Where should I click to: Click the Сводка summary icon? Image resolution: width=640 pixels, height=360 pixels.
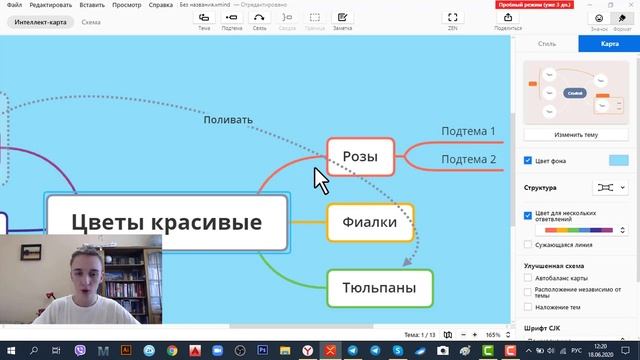[x=287, y=18]
